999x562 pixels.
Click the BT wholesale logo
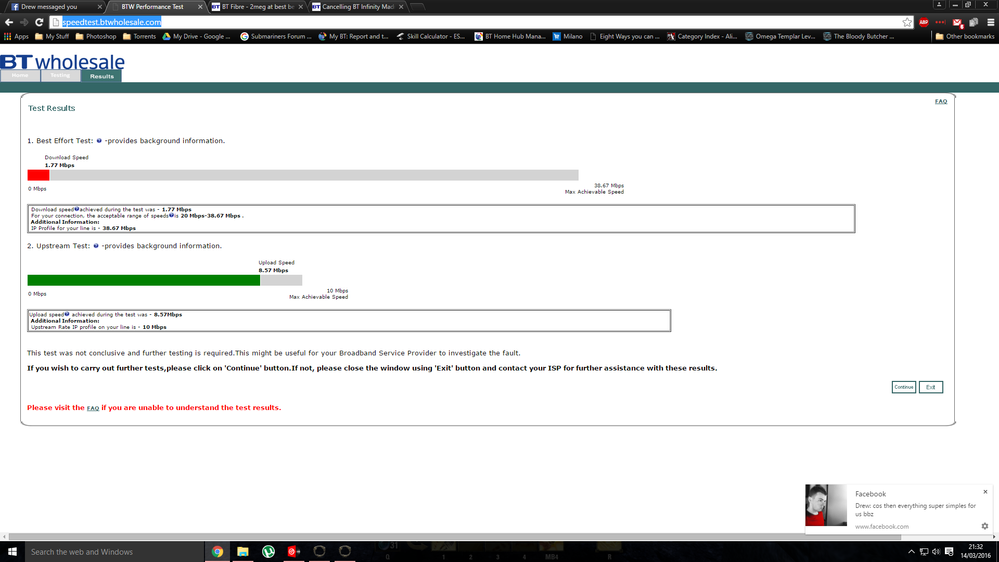point(62,62)
